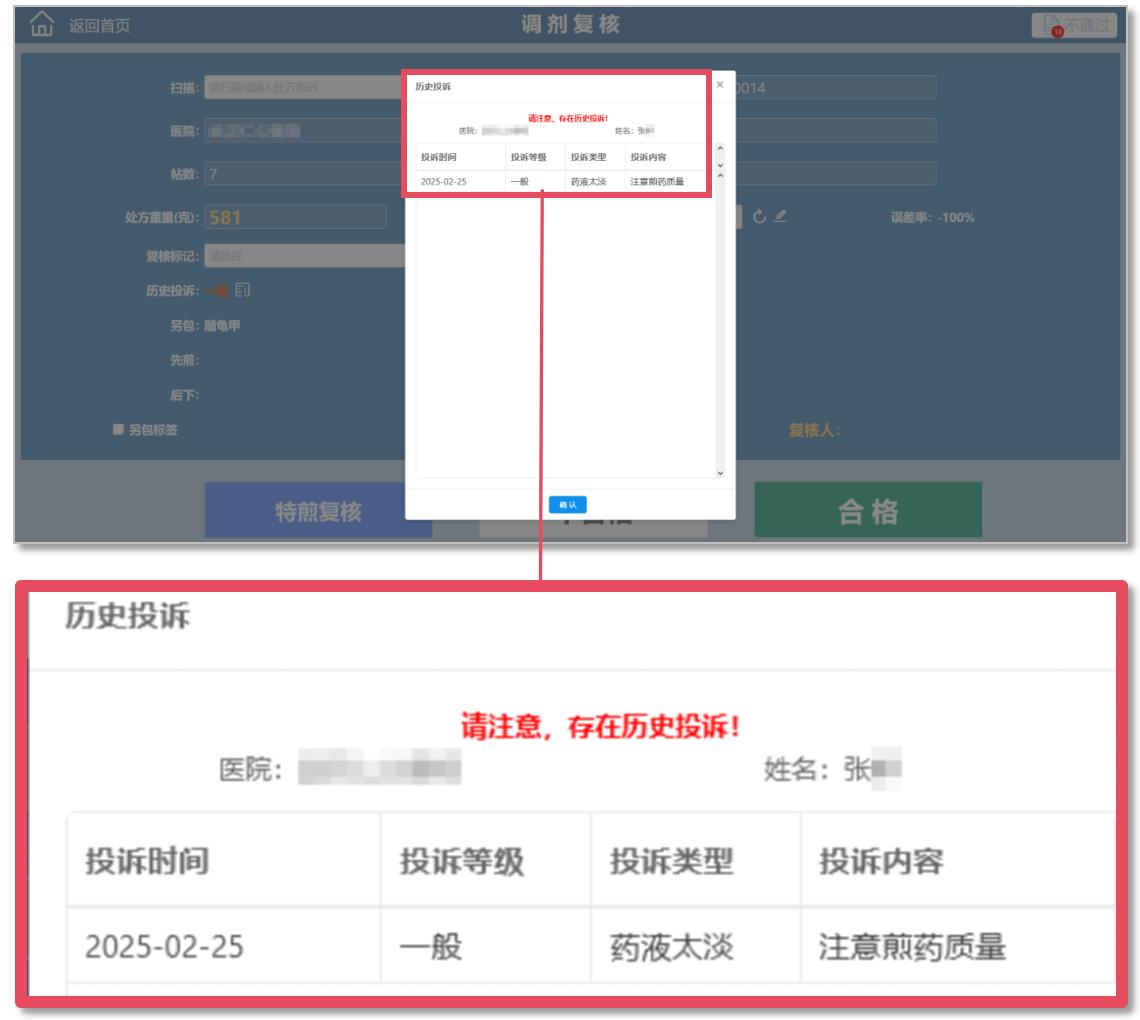
Task: Check the 另包标签 checkbox
Action: [x=118, y=429]
